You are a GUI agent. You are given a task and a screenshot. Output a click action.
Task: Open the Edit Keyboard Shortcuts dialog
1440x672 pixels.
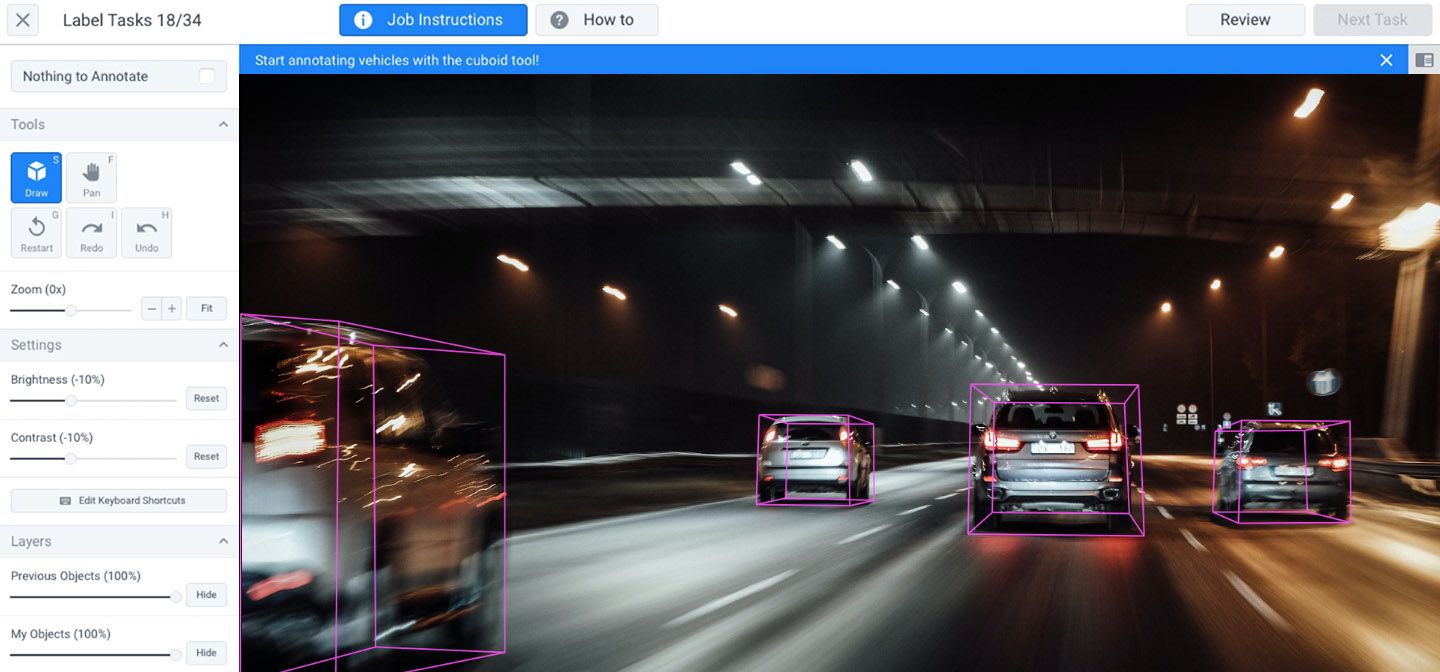coord(117,500)
